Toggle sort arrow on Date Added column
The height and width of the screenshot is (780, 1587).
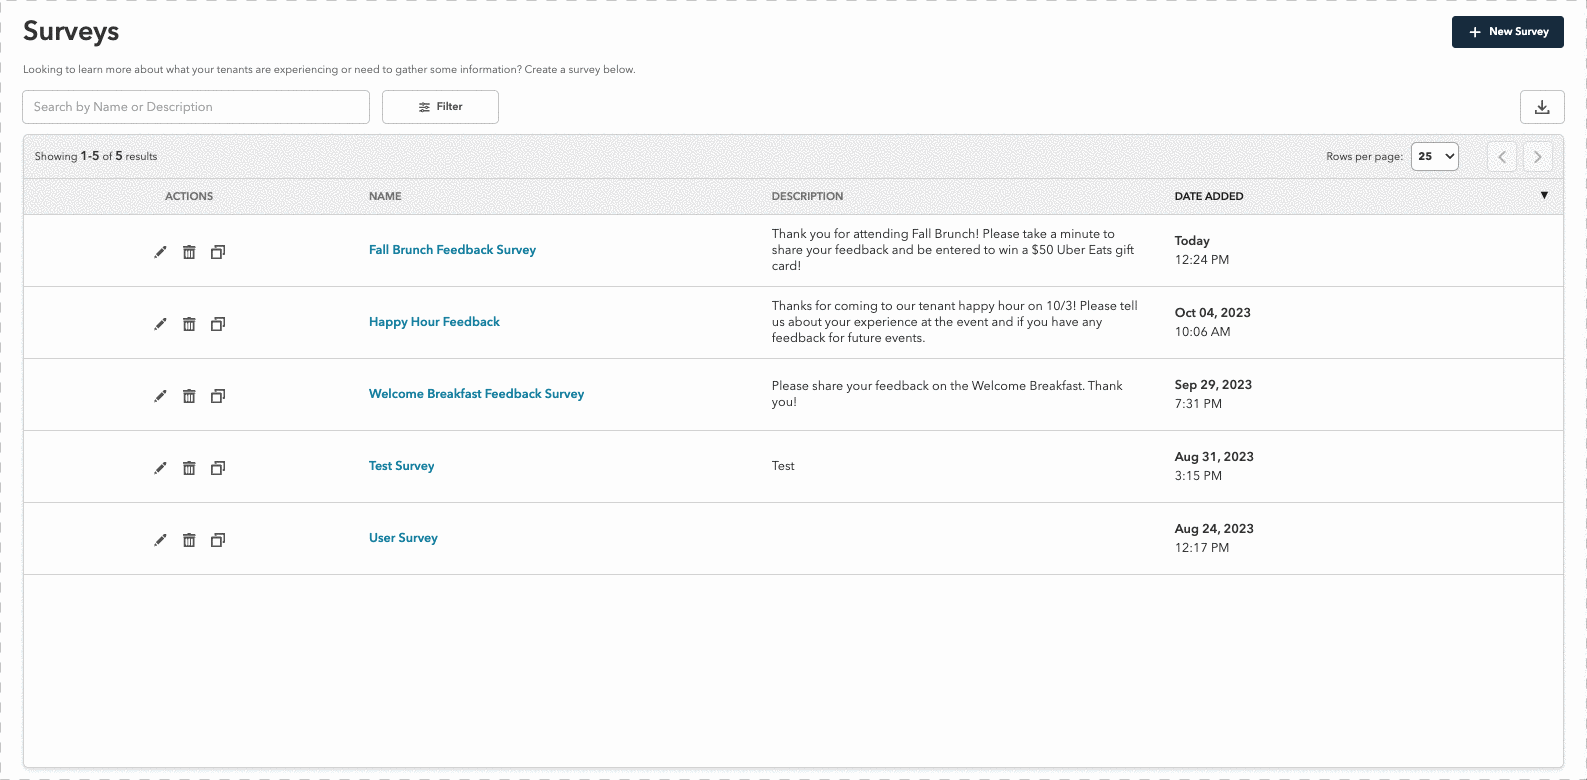pos(1544,195)
